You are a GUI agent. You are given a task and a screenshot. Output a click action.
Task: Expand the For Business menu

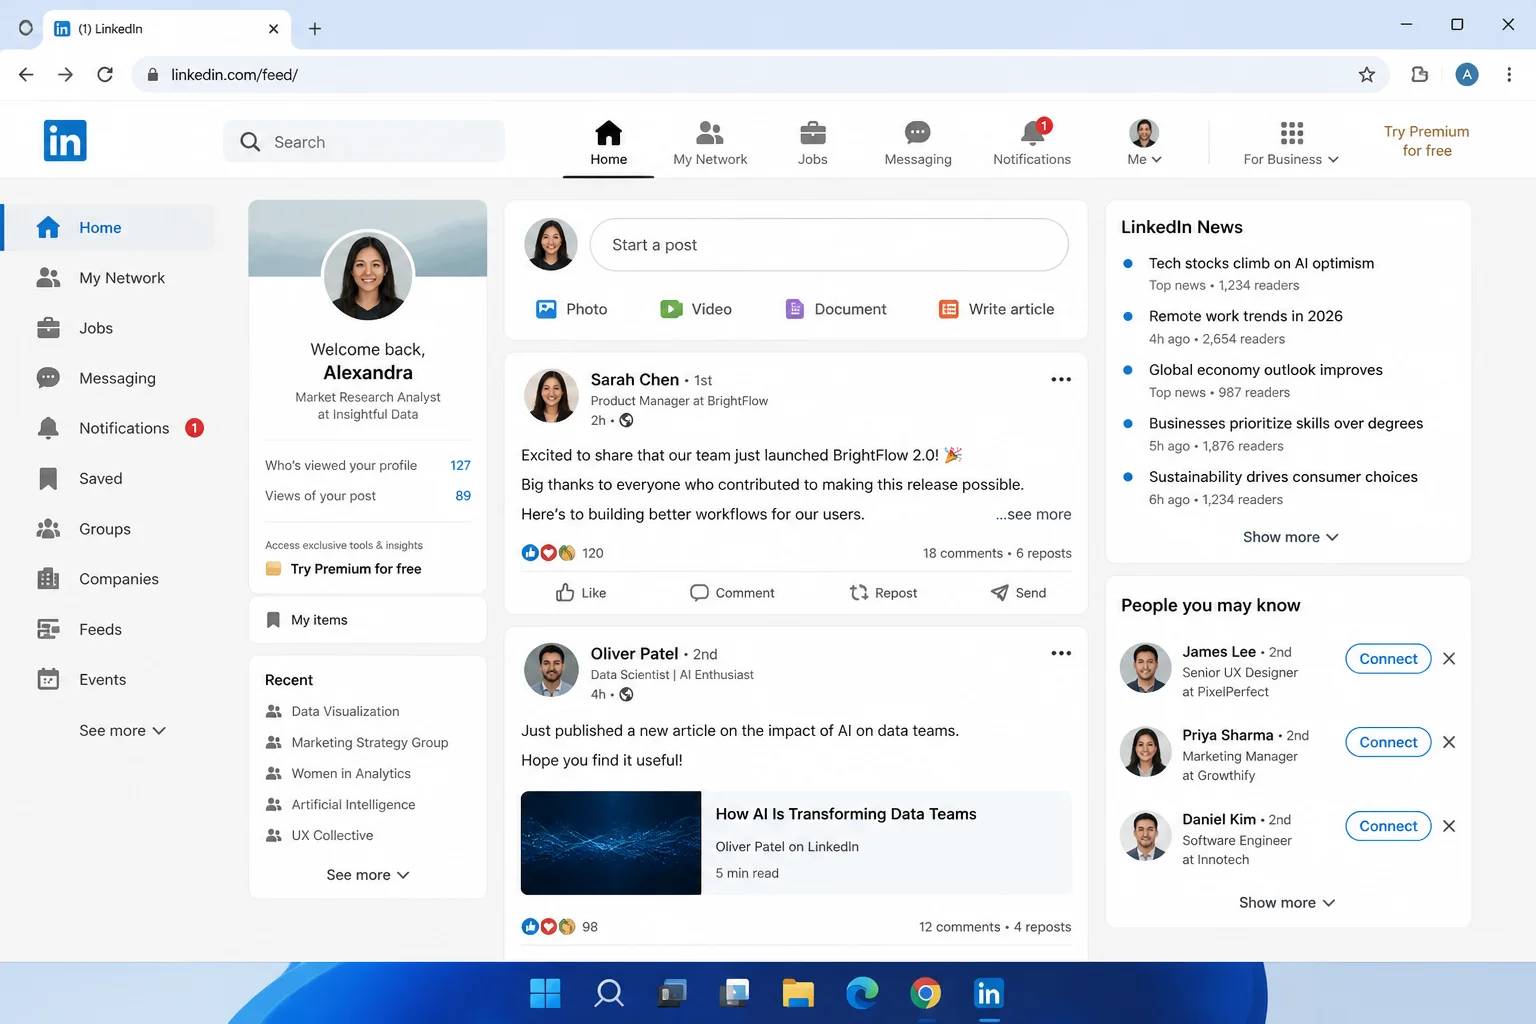1290,143
